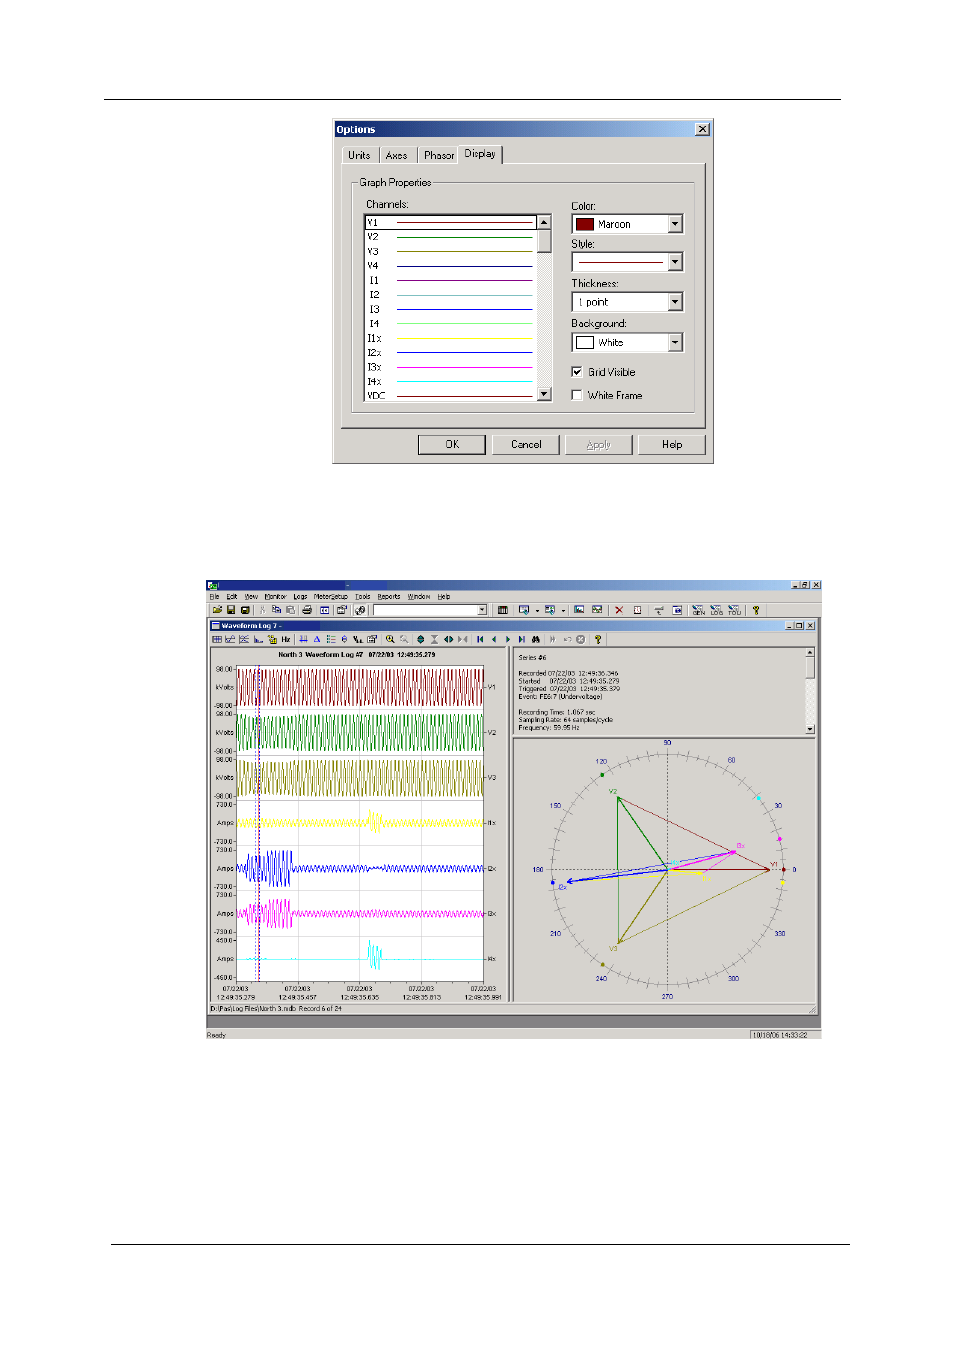Click the LOG toolbar icon

tap(717, 610)
